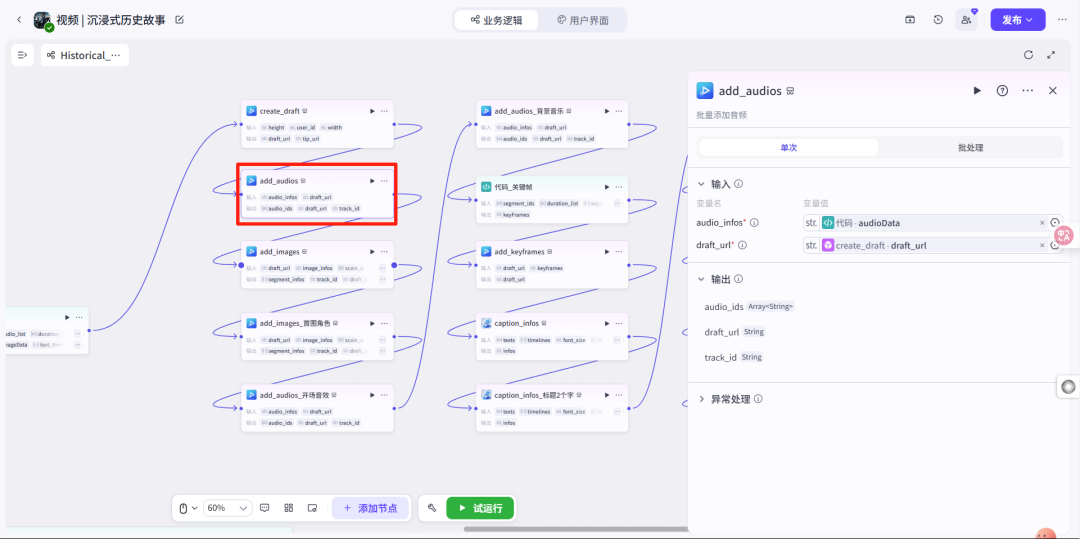1080x539 pixels.
Task: Select the 批处理 mode tab
Action: point(970,147)
